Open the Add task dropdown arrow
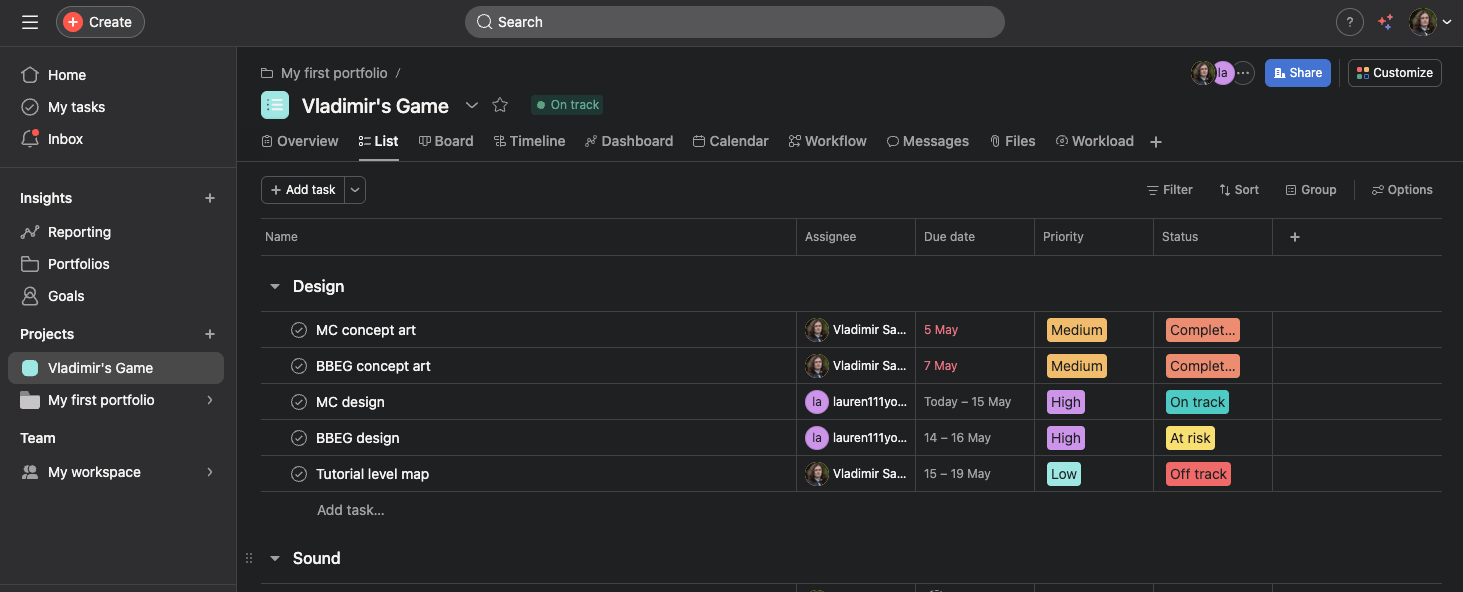Screen dimensions: 1463x592 tap(355, 190)
